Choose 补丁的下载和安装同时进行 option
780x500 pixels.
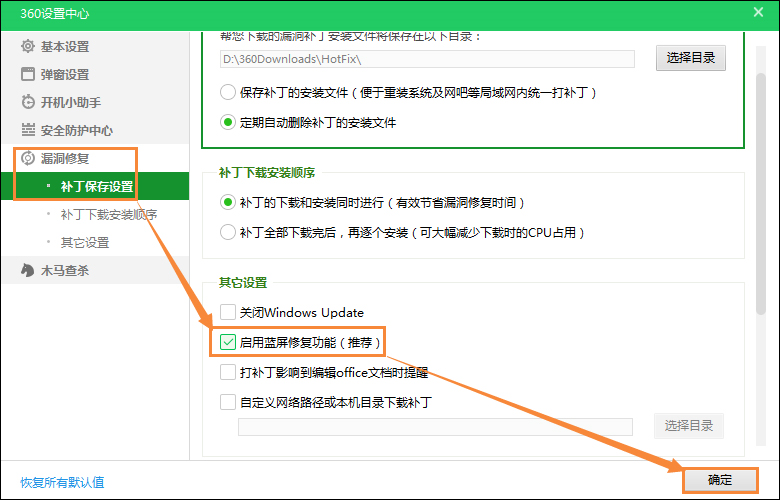tap(227, 202)
